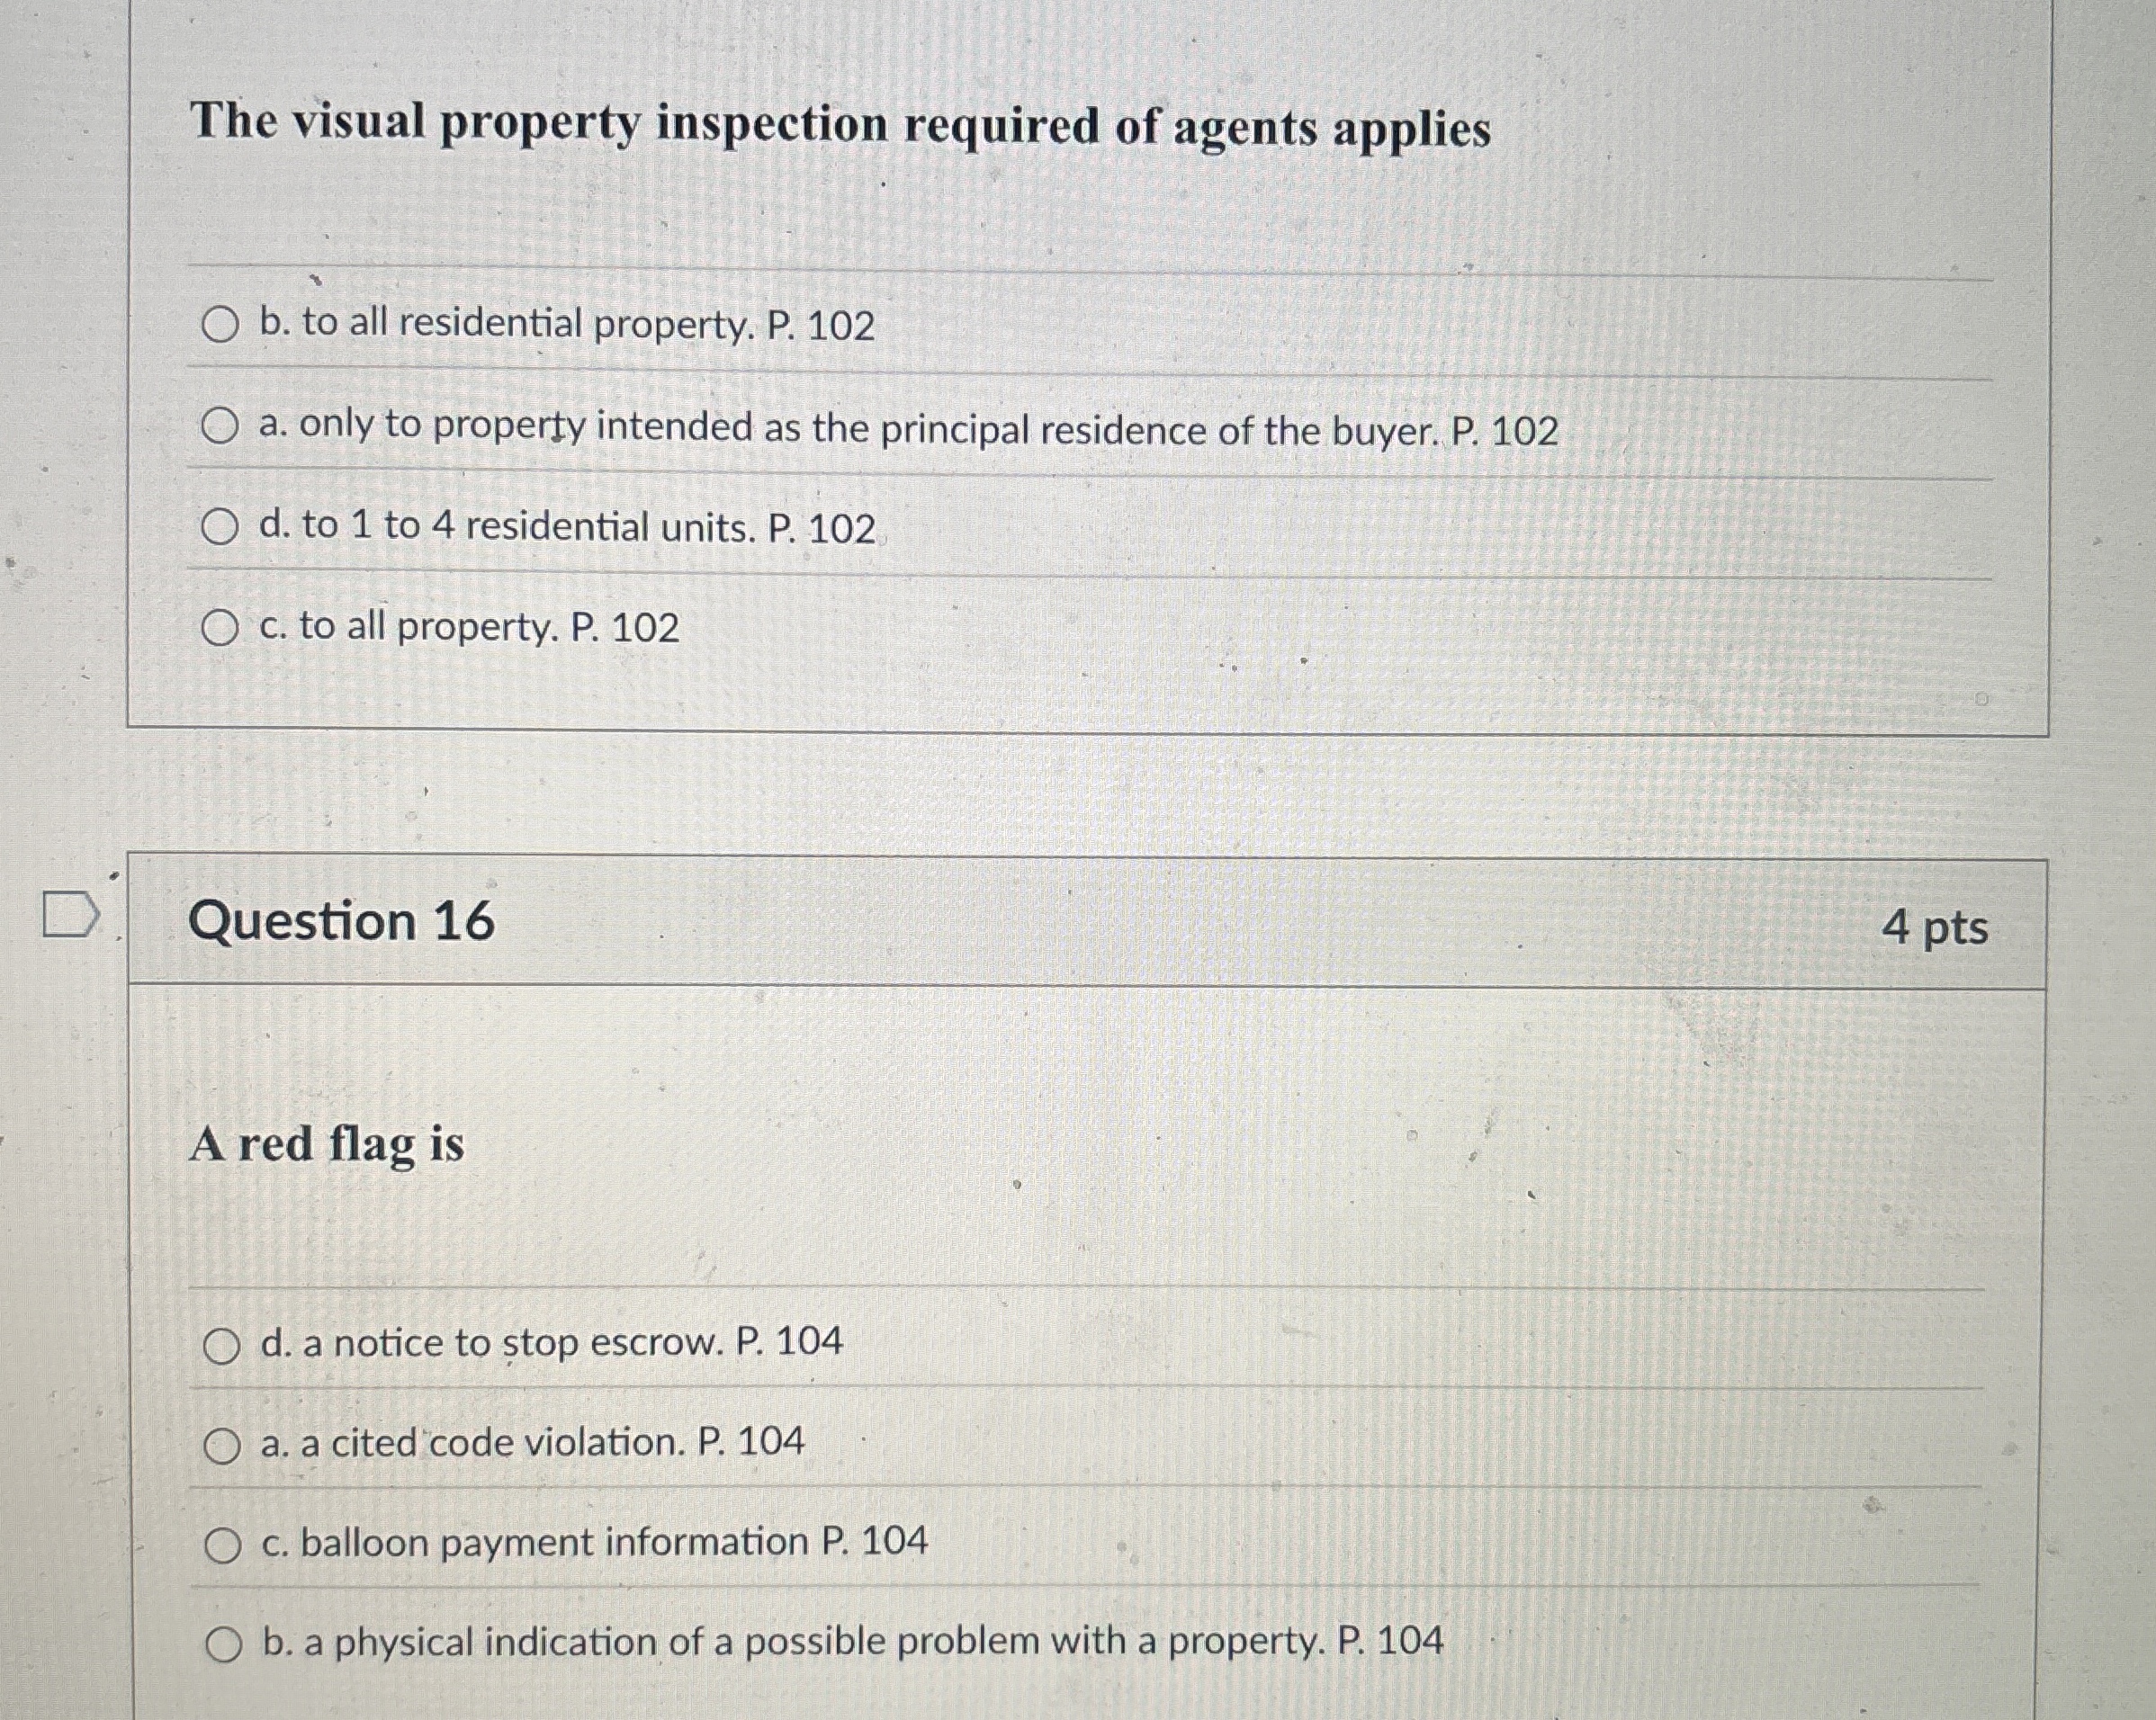Select radio 'c. balloon payment information'
The height and width of the screenshot is (1720, 2156).
222,1546
